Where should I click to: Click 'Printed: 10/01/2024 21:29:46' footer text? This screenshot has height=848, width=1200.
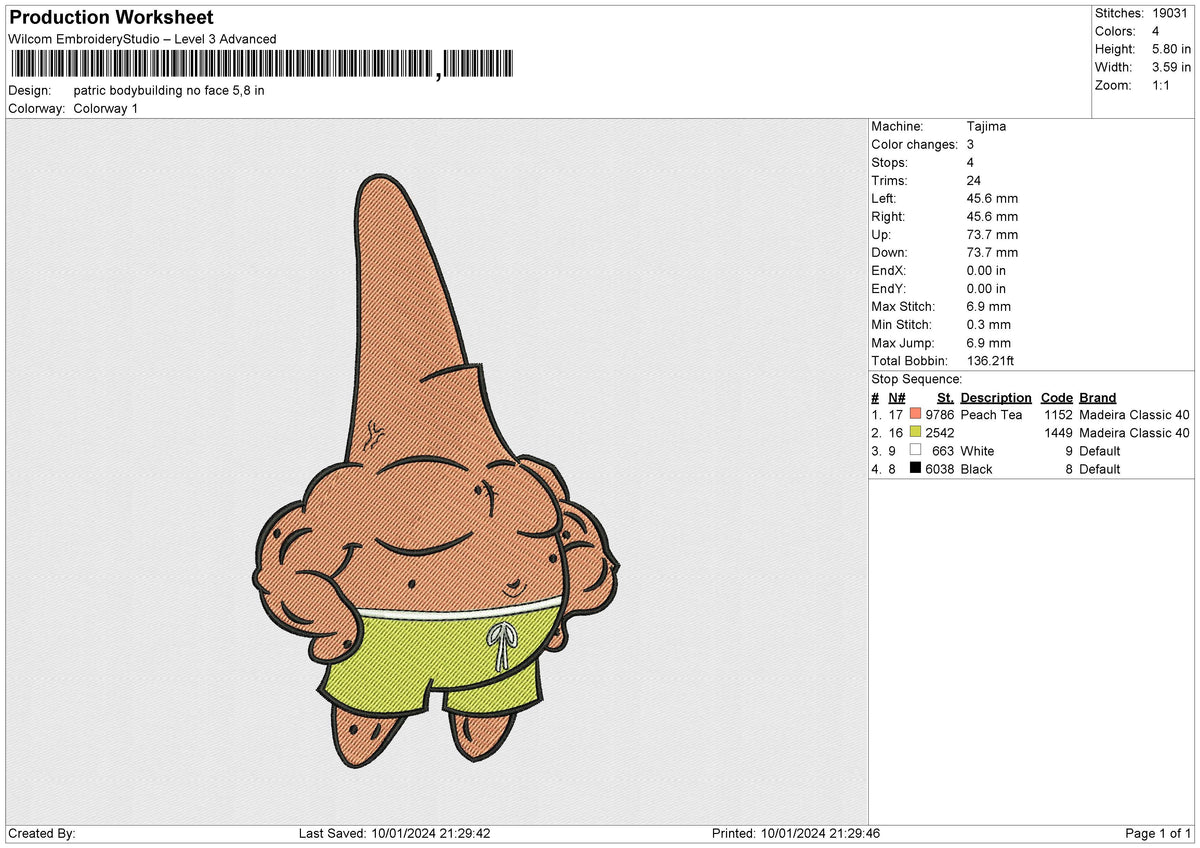click(x=796, y=833)
